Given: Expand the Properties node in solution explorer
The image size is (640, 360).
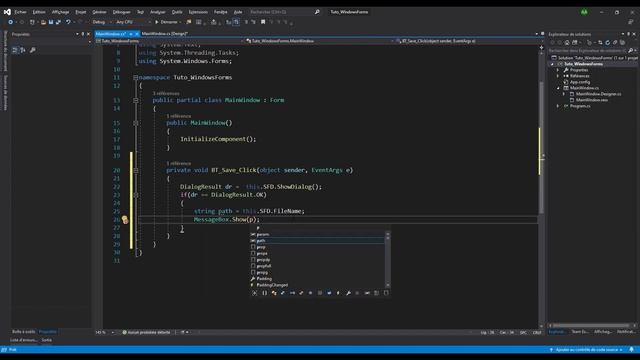Looking at the screenshot, I should point(558,70).
